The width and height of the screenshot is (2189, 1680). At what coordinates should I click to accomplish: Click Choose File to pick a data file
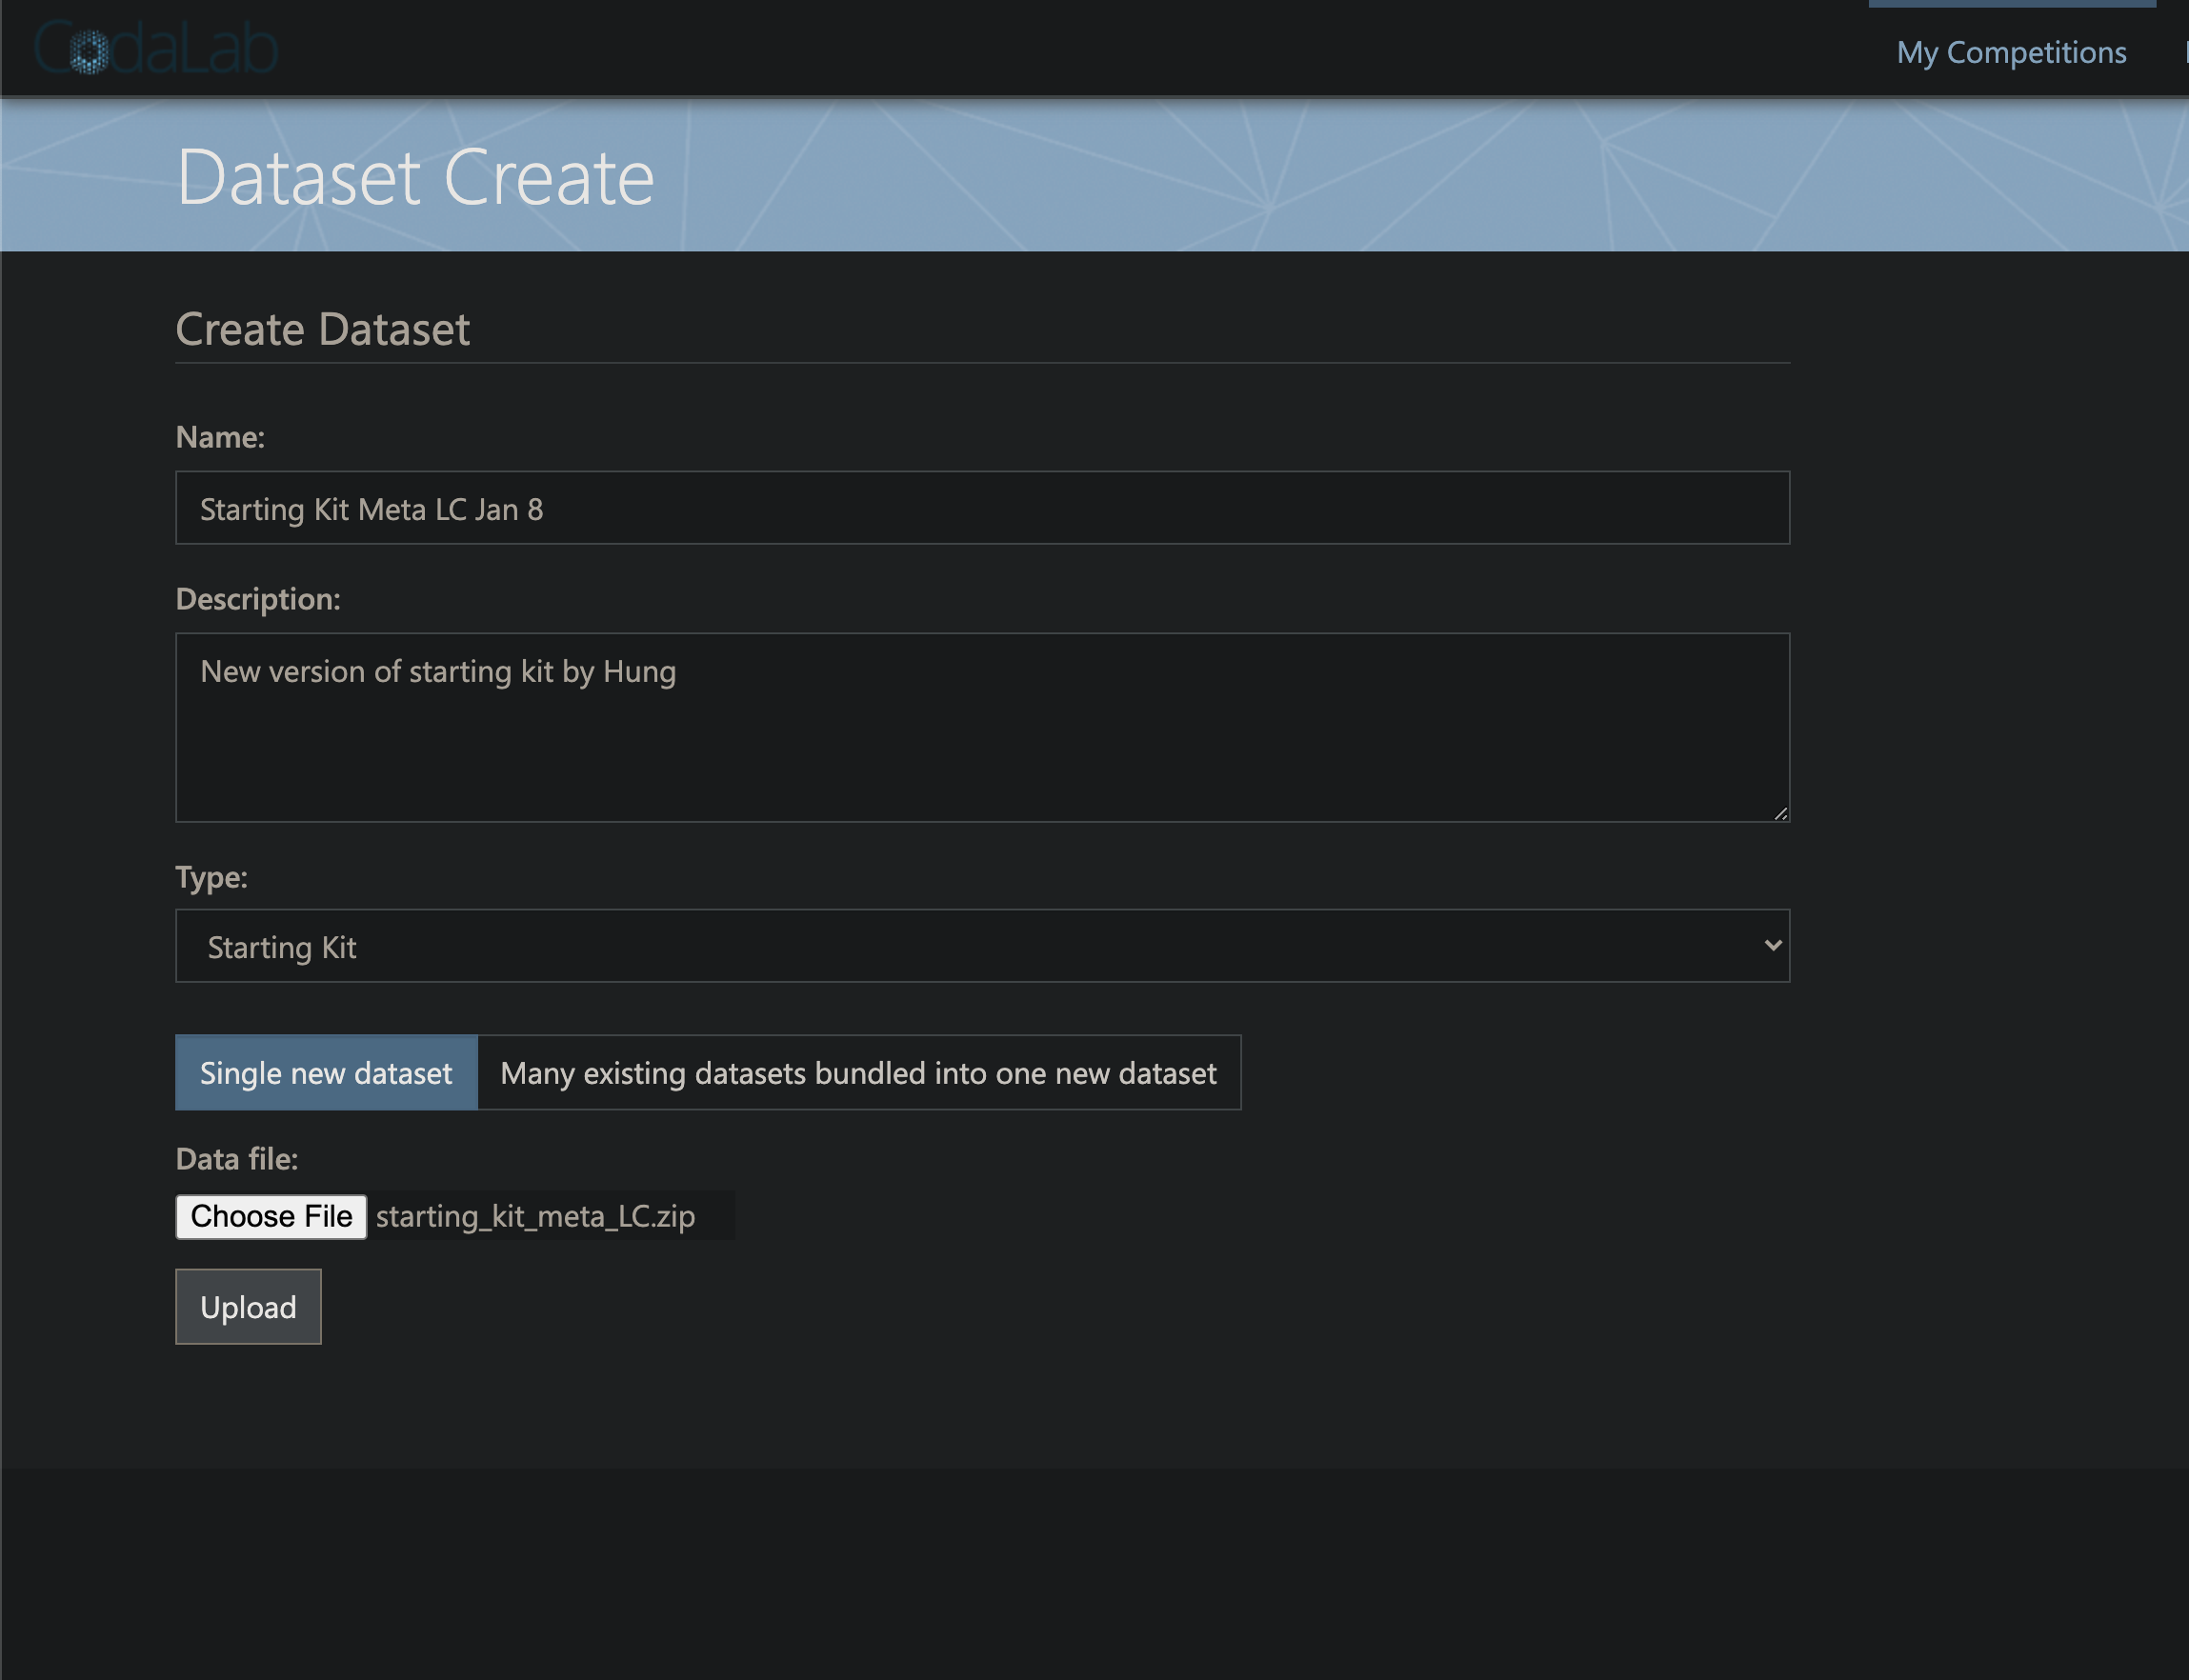tap(271, 1216)
